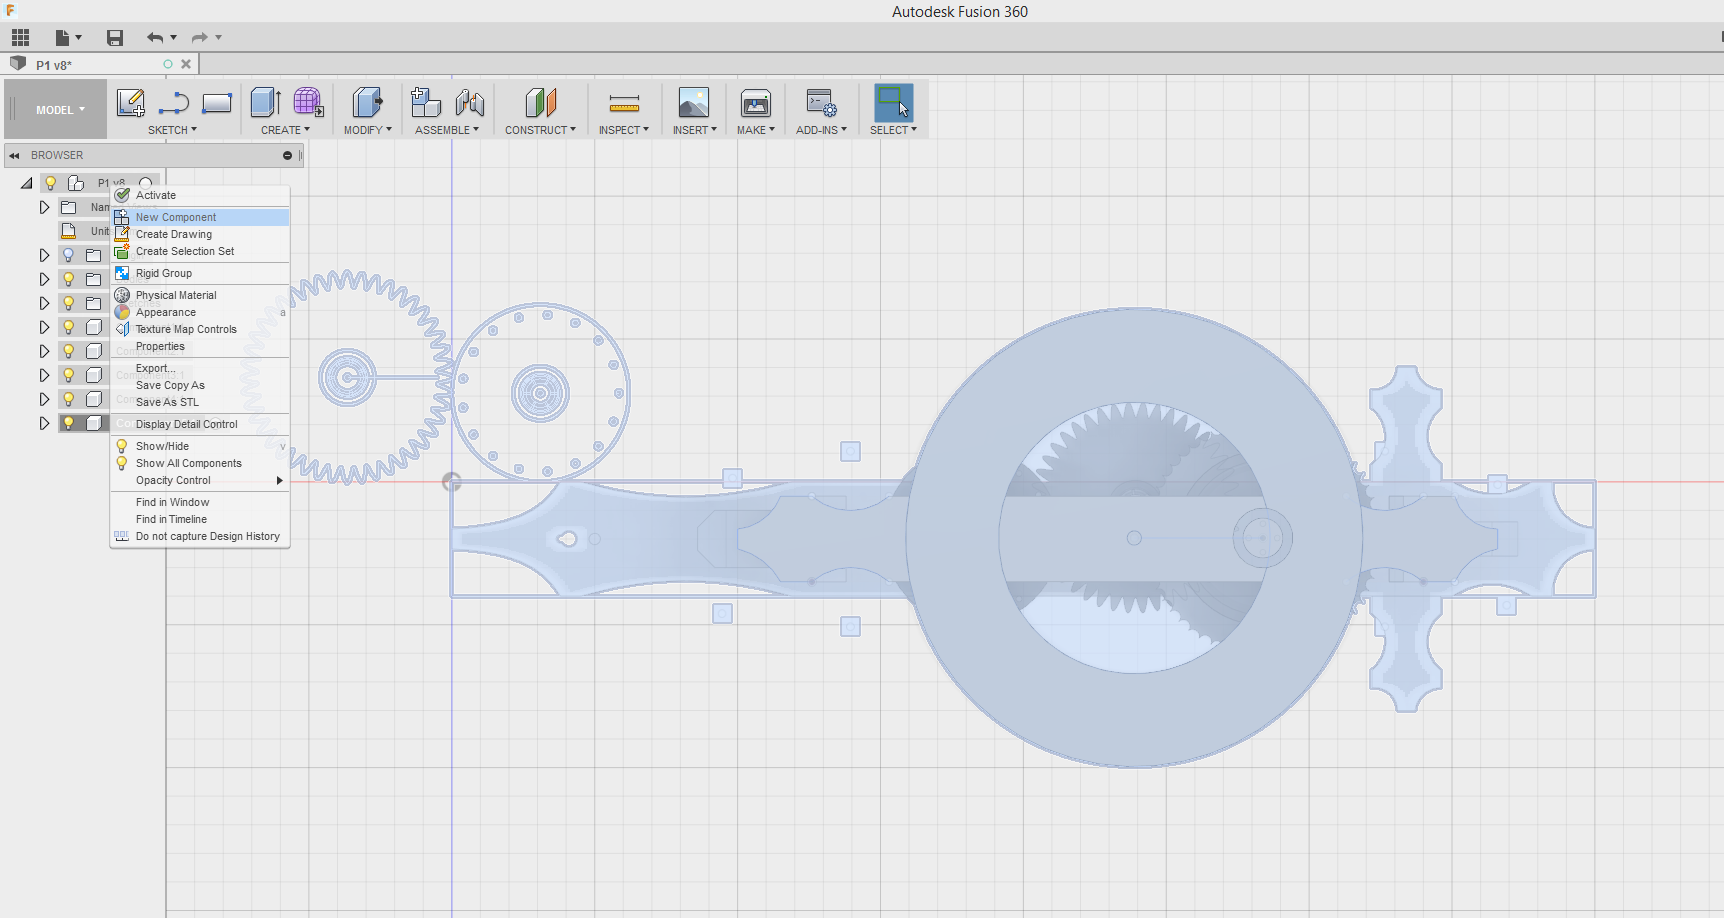Image resolution: width=1724 pixels, height=918 pixels.
Task: Activate the Measure tool icon
Action: [624, 103]
